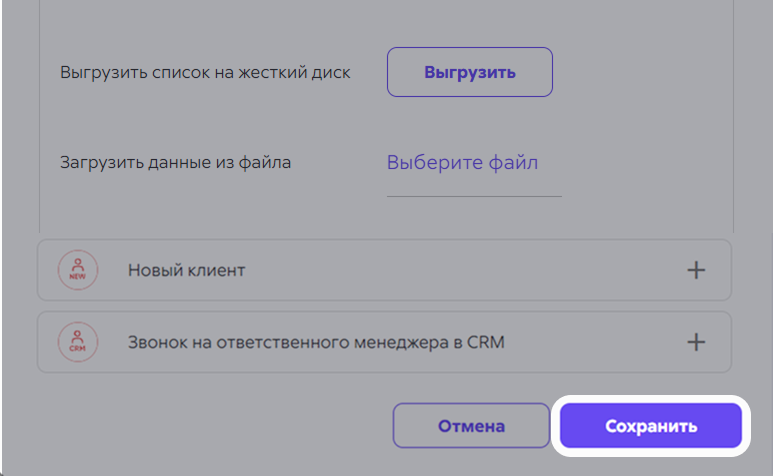Click the underline beneath Выберите файл field

point(474,196)
